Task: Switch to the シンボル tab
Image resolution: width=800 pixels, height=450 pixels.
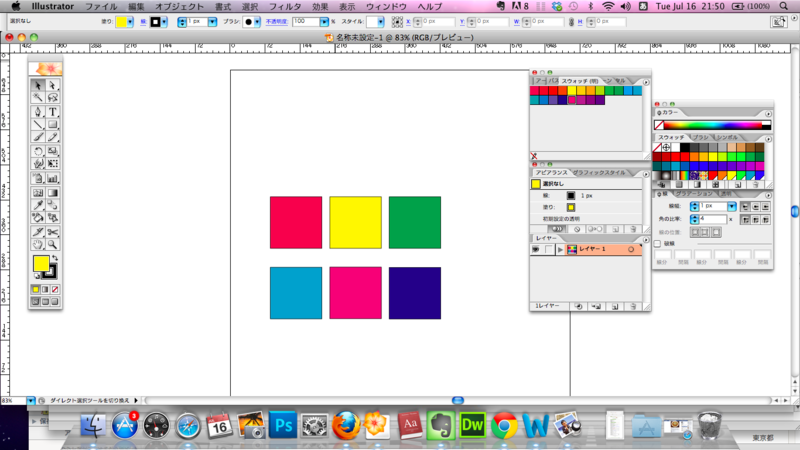Action: pyautogui.click(x=727, y=137)
